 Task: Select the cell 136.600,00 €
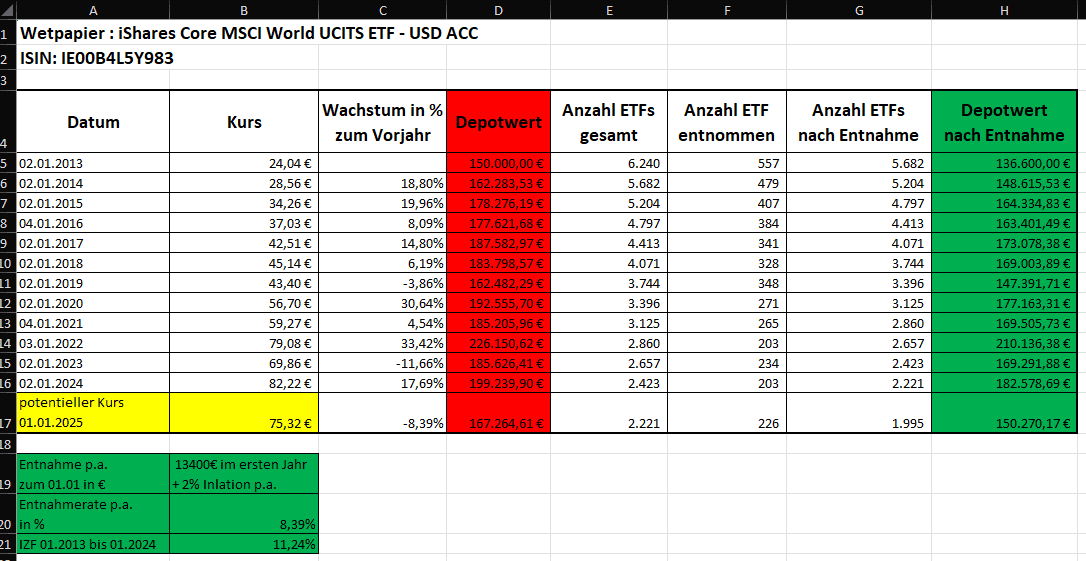click(x=1004, y=163)
